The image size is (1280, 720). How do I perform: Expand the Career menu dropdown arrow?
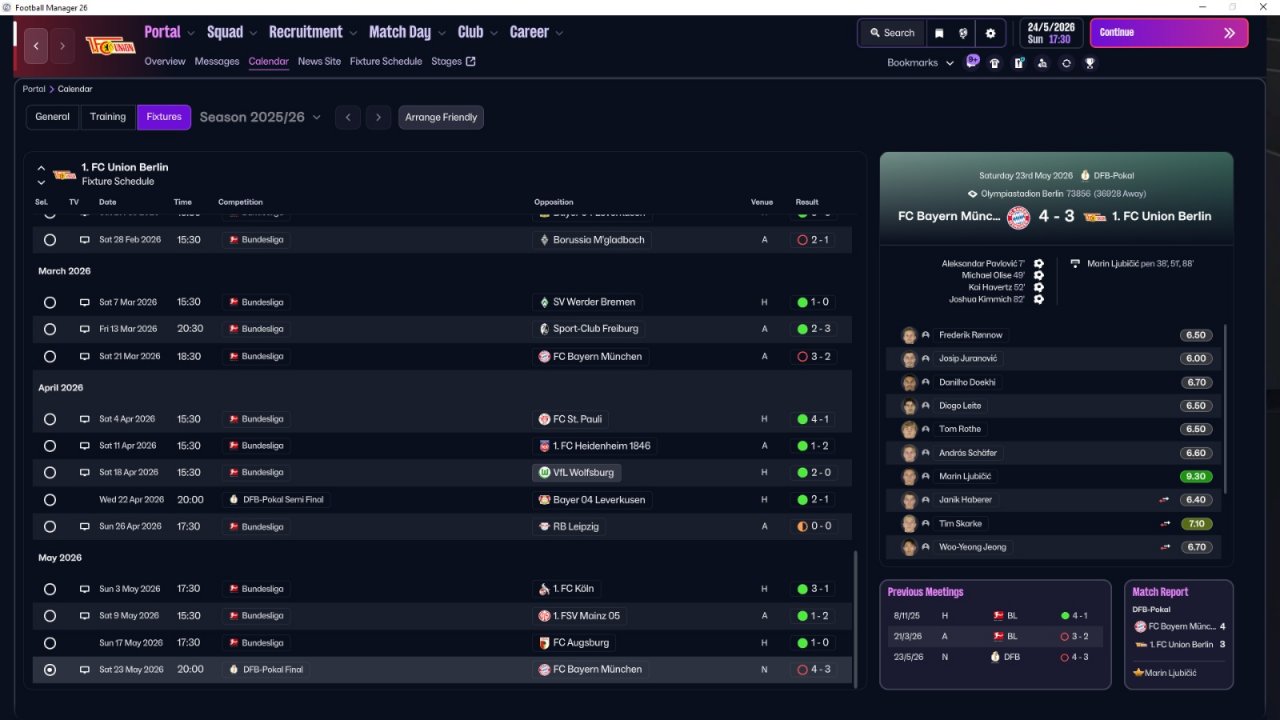coord(559,33)
